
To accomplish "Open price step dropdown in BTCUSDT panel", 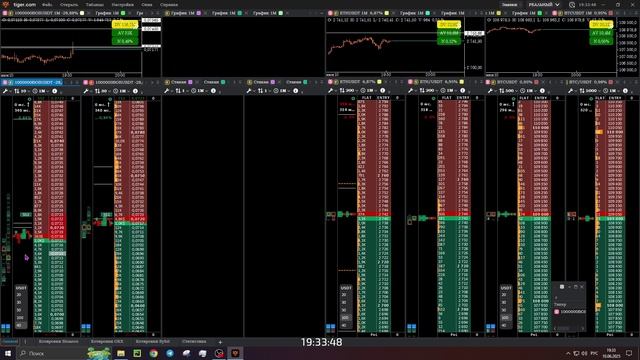I will click(508, 91).
